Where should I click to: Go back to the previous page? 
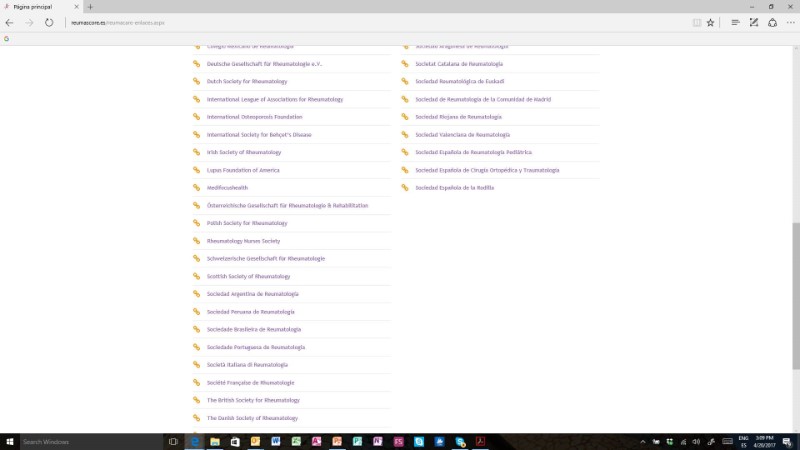[9, 22]
